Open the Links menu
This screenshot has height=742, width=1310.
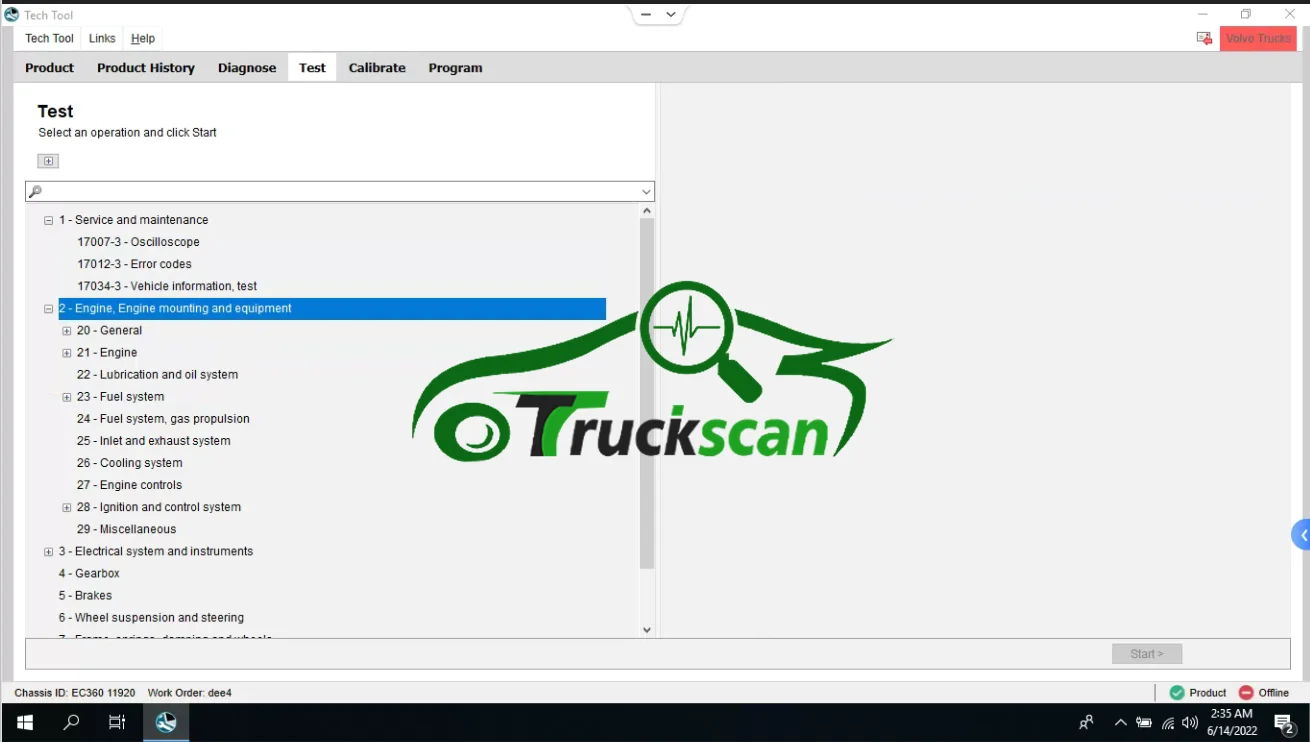coord(102,38)
